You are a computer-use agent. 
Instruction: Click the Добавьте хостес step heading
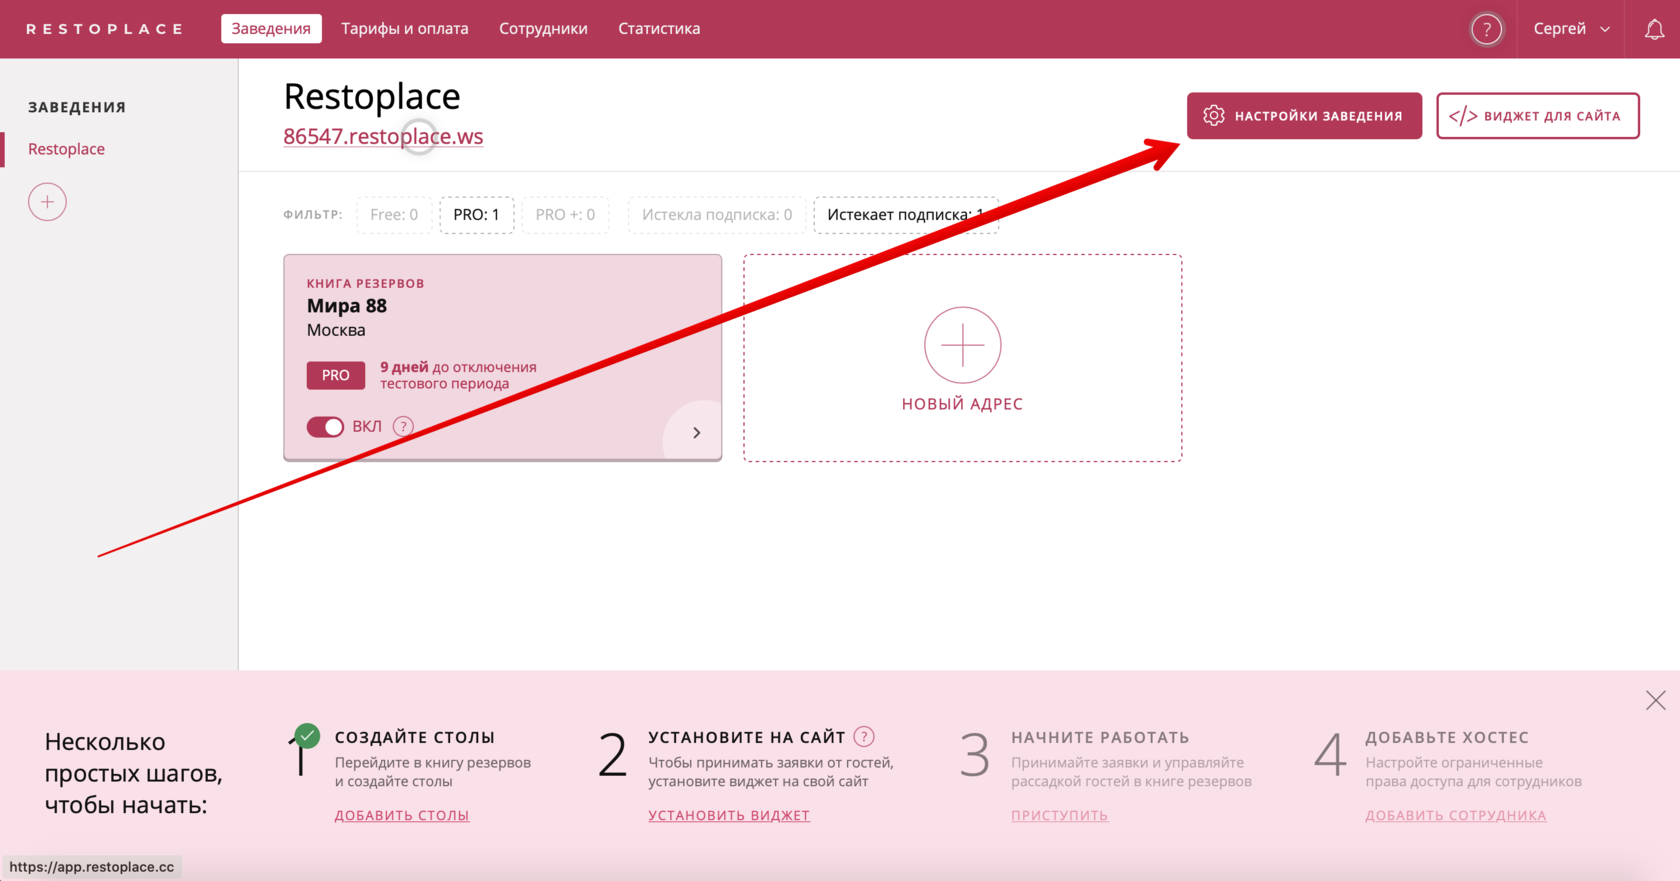pyautogui.click(x=1447, y=737)
